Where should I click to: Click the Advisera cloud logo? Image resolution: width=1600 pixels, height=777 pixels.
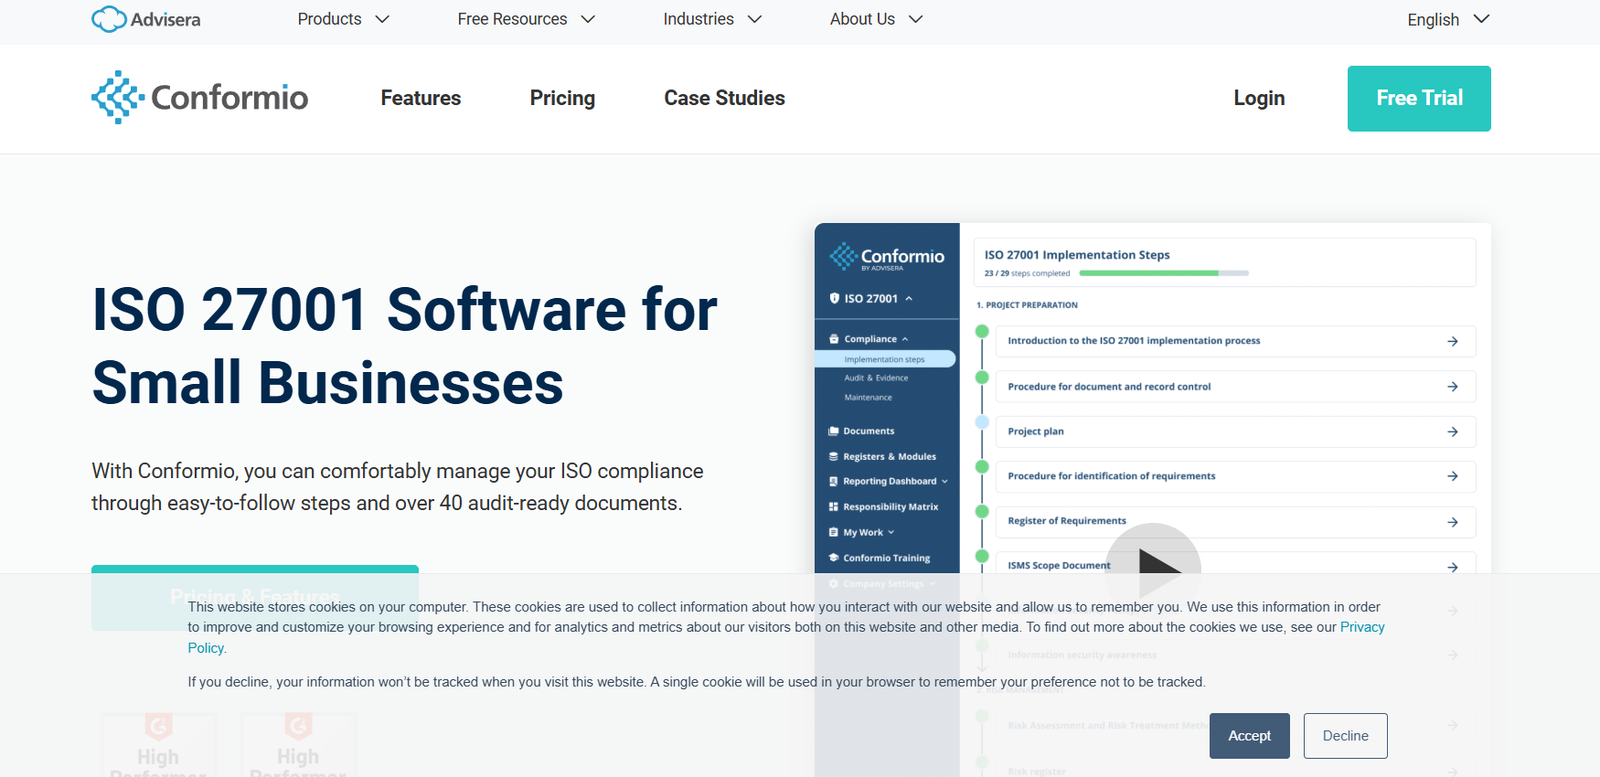[109, 19]
